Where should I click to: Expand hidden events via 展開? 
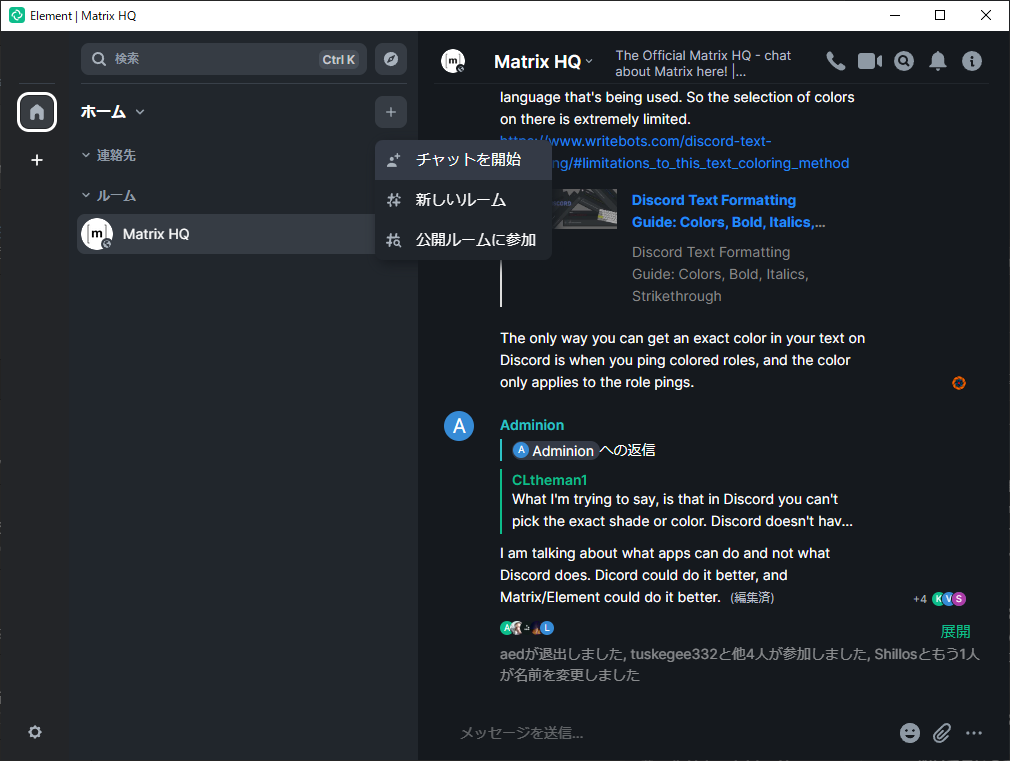tap(954, 631)
